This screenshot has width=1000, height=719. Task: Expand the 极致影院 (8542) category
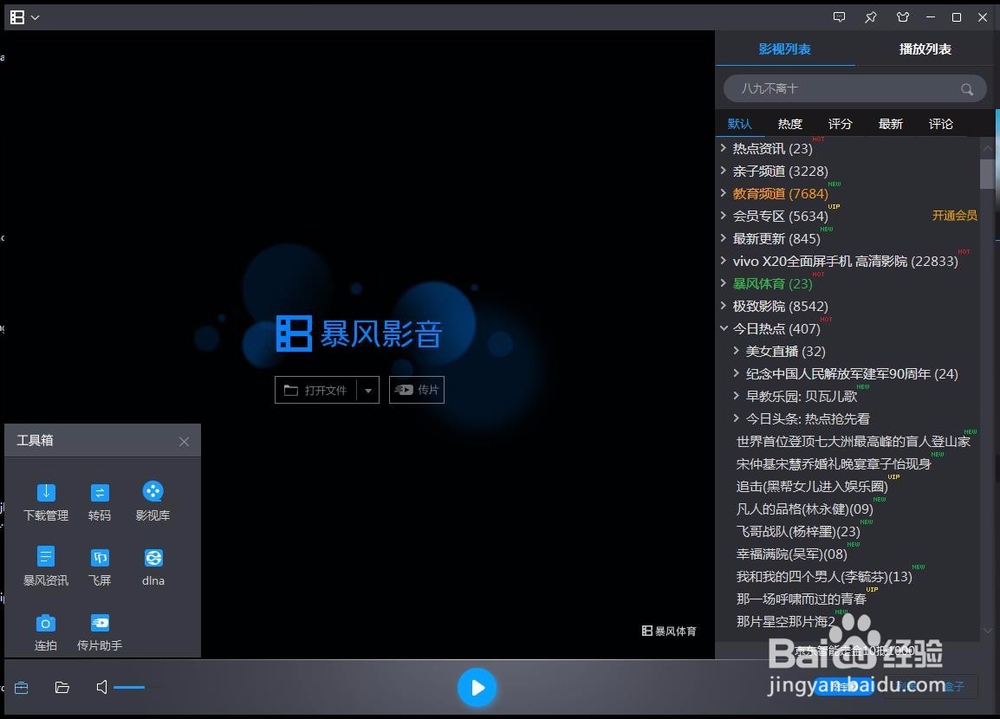point(723,306)
